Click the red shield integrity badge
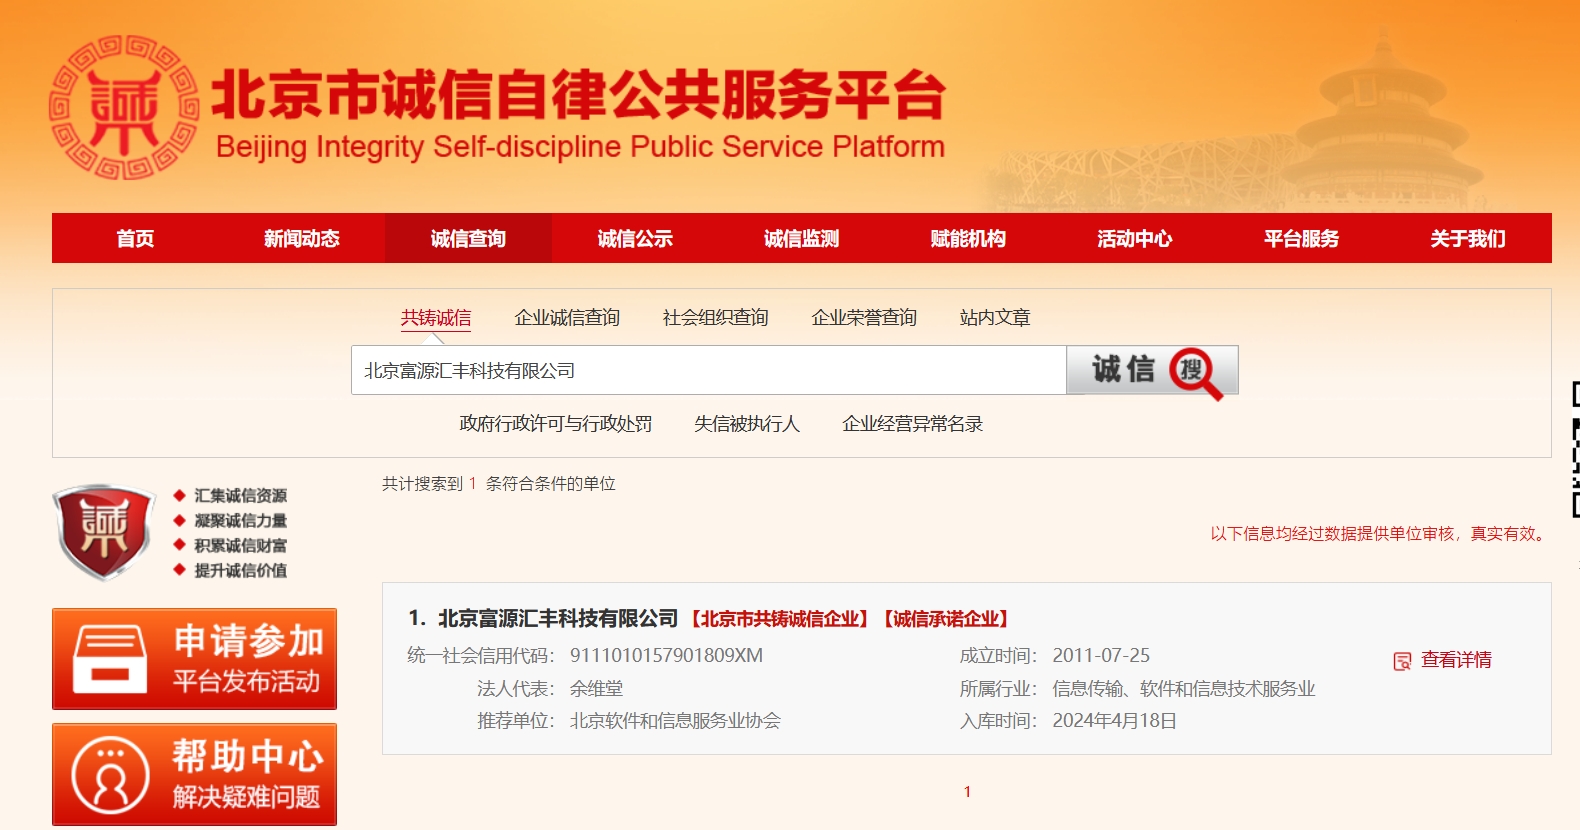Image resolution: width=1580 pixels, height=830 pixels. point(104,531)
